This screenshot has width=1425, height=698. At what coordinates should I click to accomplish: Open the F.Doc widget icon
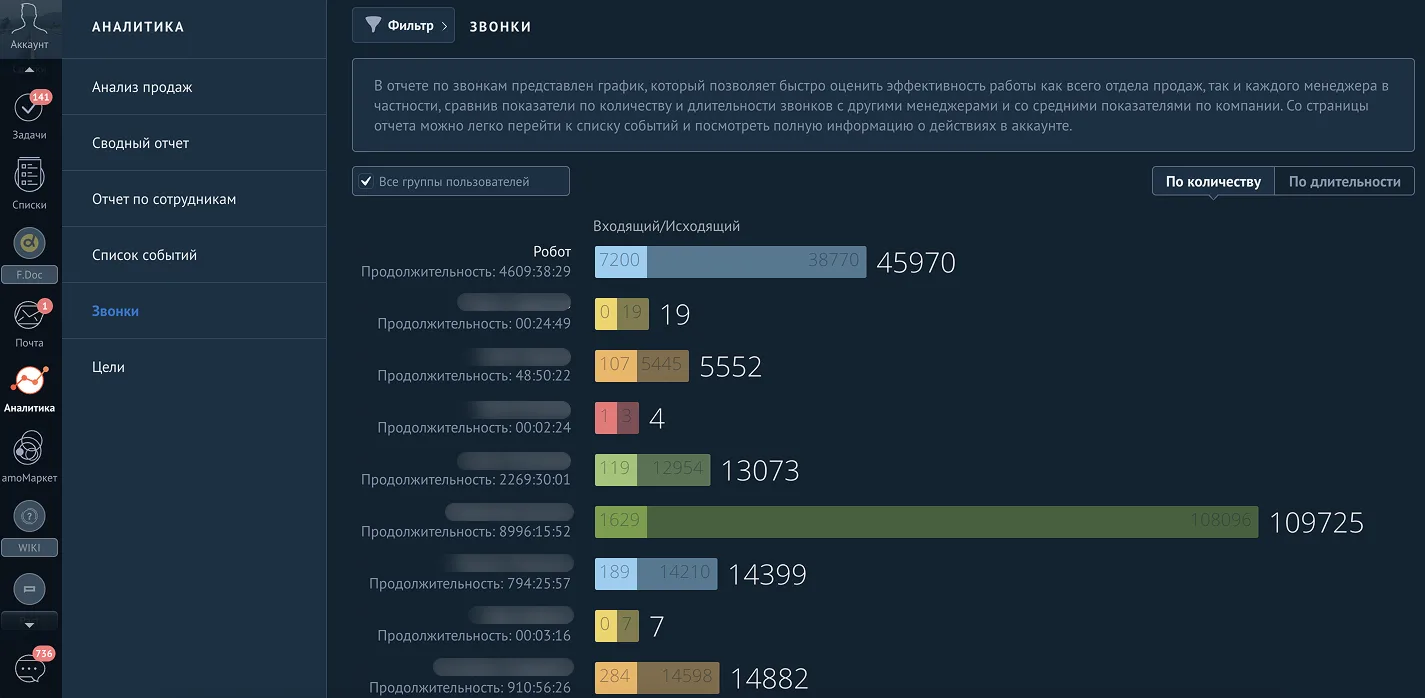(x=30, y=242)
